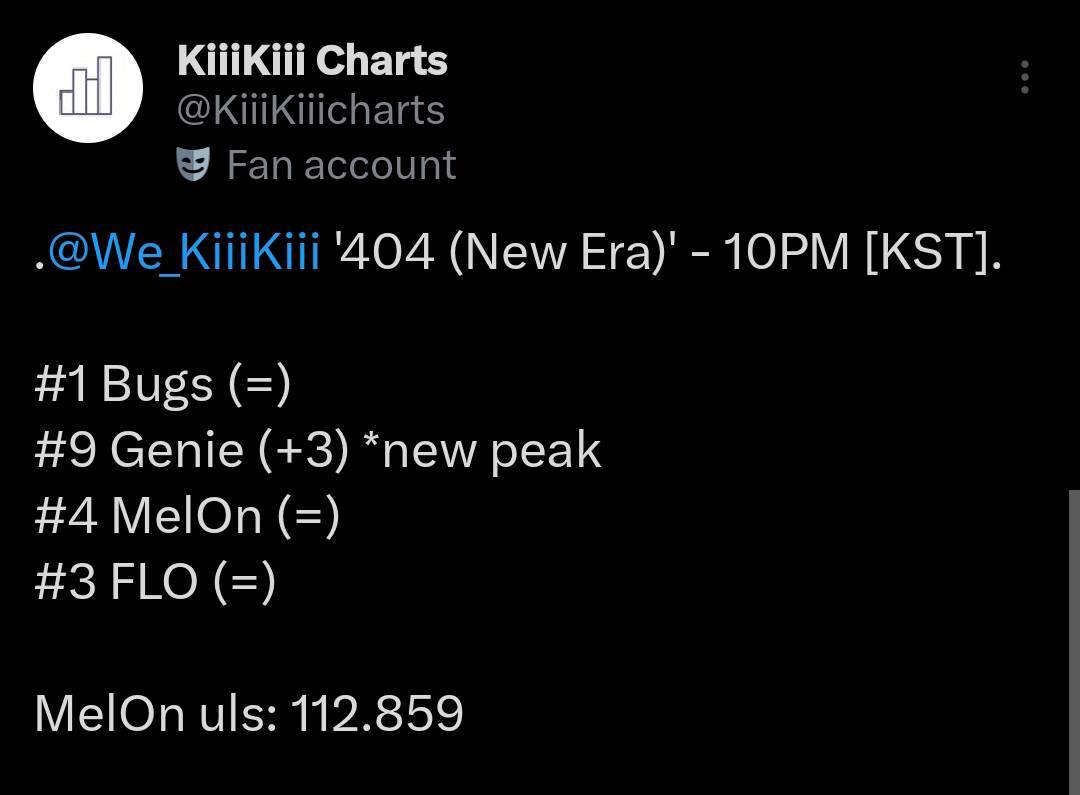Click the '#3 FLO (=)' line
The height and width of the screenshot is (795, 1080).
click(155, 582)
